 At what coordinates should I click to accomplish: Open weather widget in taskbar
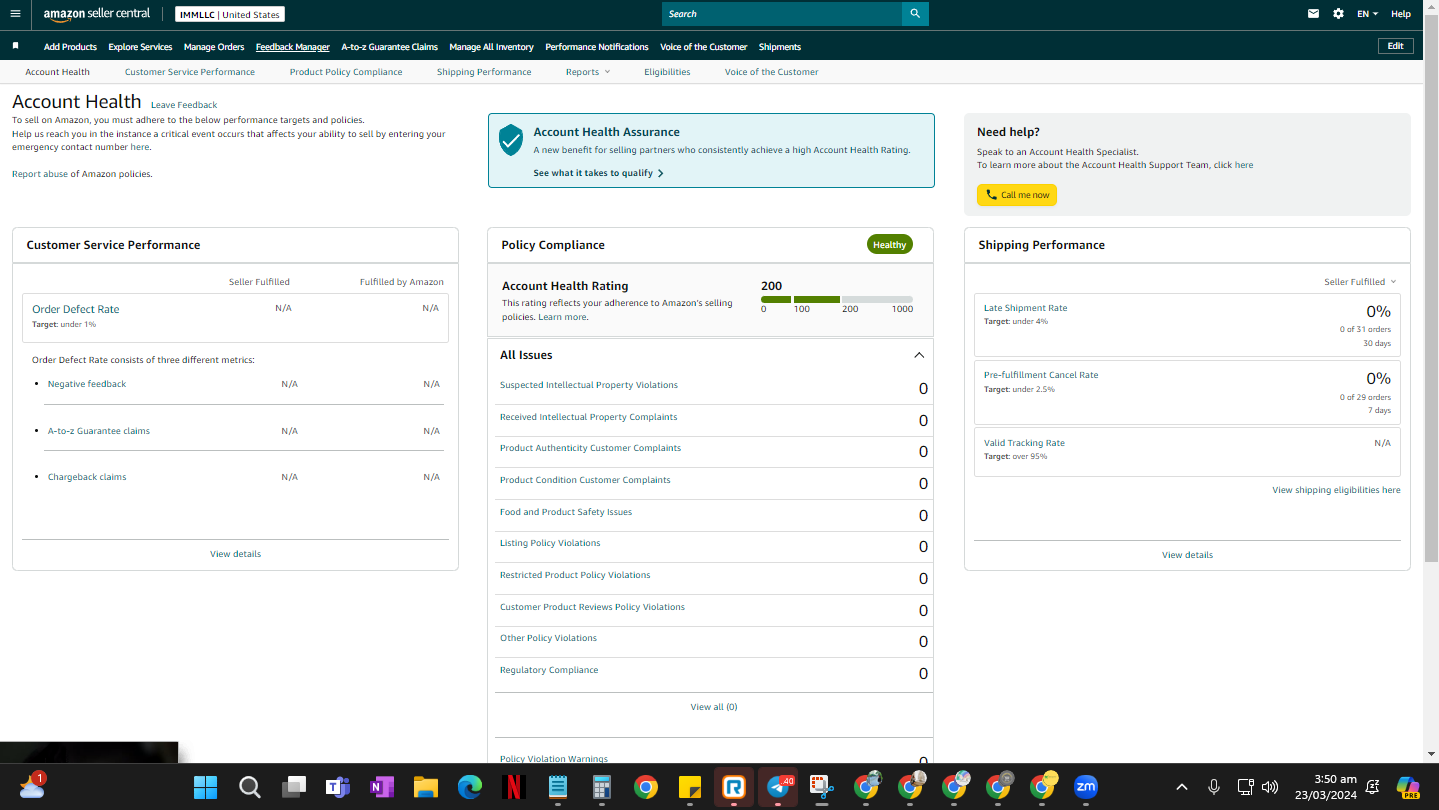[x=31, y=786]
